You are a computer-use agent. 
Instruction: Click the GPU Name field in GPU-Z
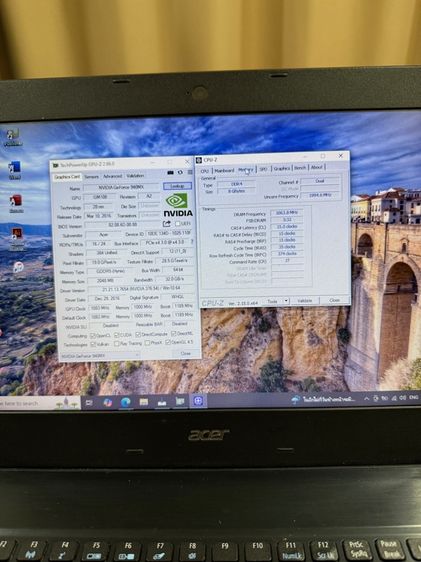point(121,187)
